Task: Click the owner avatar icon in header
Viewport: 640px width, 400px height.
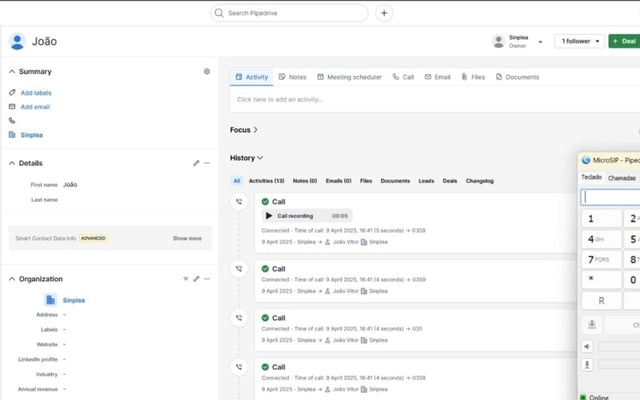Action: click(498, 41)
